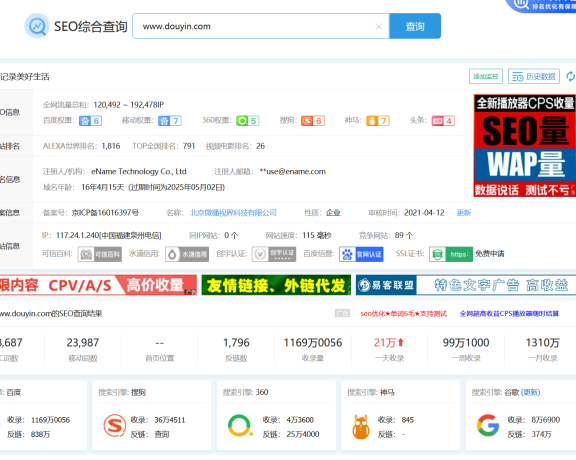576x460 pixels.
Task: Open the 友情链接、外链代发 ad banner
Action: coord(276,285)
